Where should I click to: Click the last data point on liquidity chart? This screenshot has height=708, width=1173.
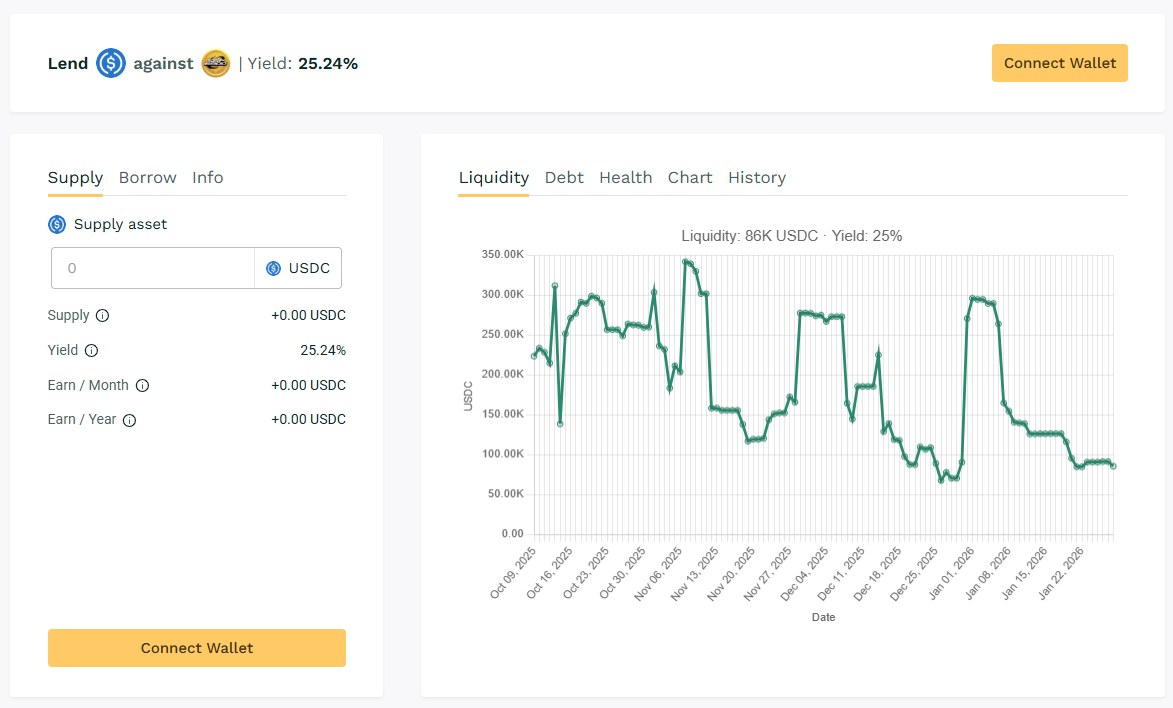click(1113, 466)
